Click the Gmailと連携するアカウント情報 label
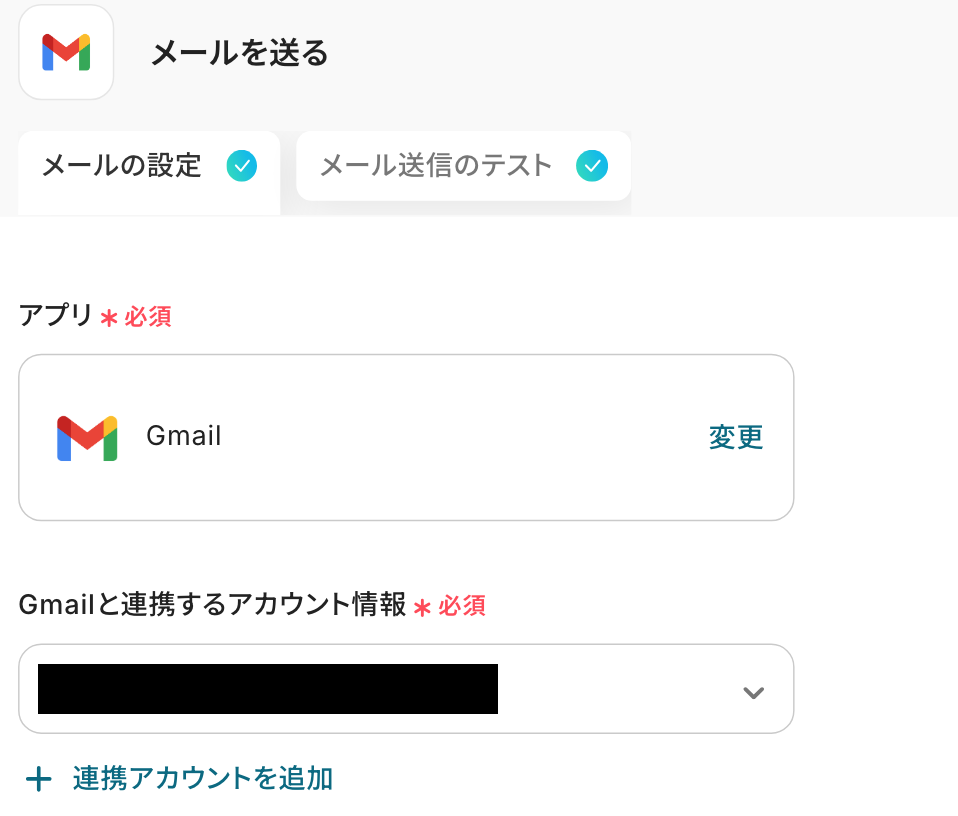This screenshot has height=816, width=958. pyautogui.click(x=212, y=605)
